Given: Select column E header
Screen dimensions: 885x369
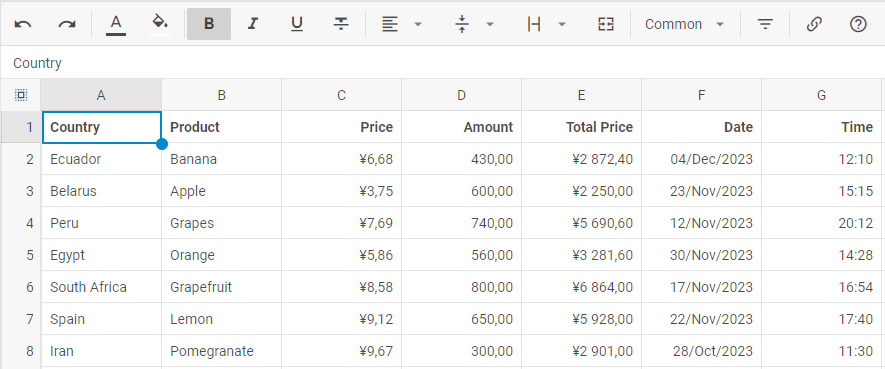Looking at the screenshot, I should 581,95.
